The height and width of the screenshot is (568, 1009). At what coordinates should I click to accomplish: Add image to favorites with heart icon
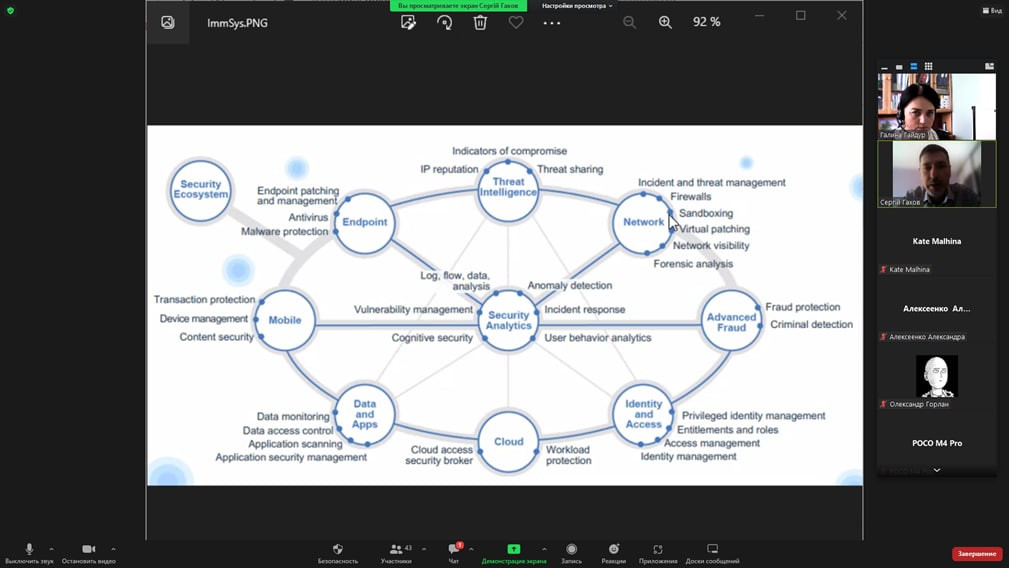(x=516, y=23)
